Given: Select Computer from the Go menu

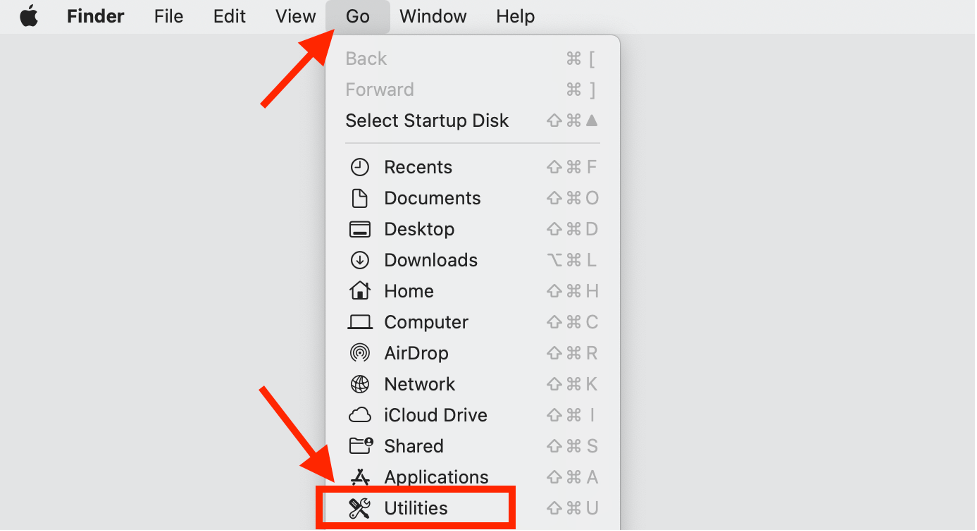Looking at the screenshot, I should tap(426, 322).
